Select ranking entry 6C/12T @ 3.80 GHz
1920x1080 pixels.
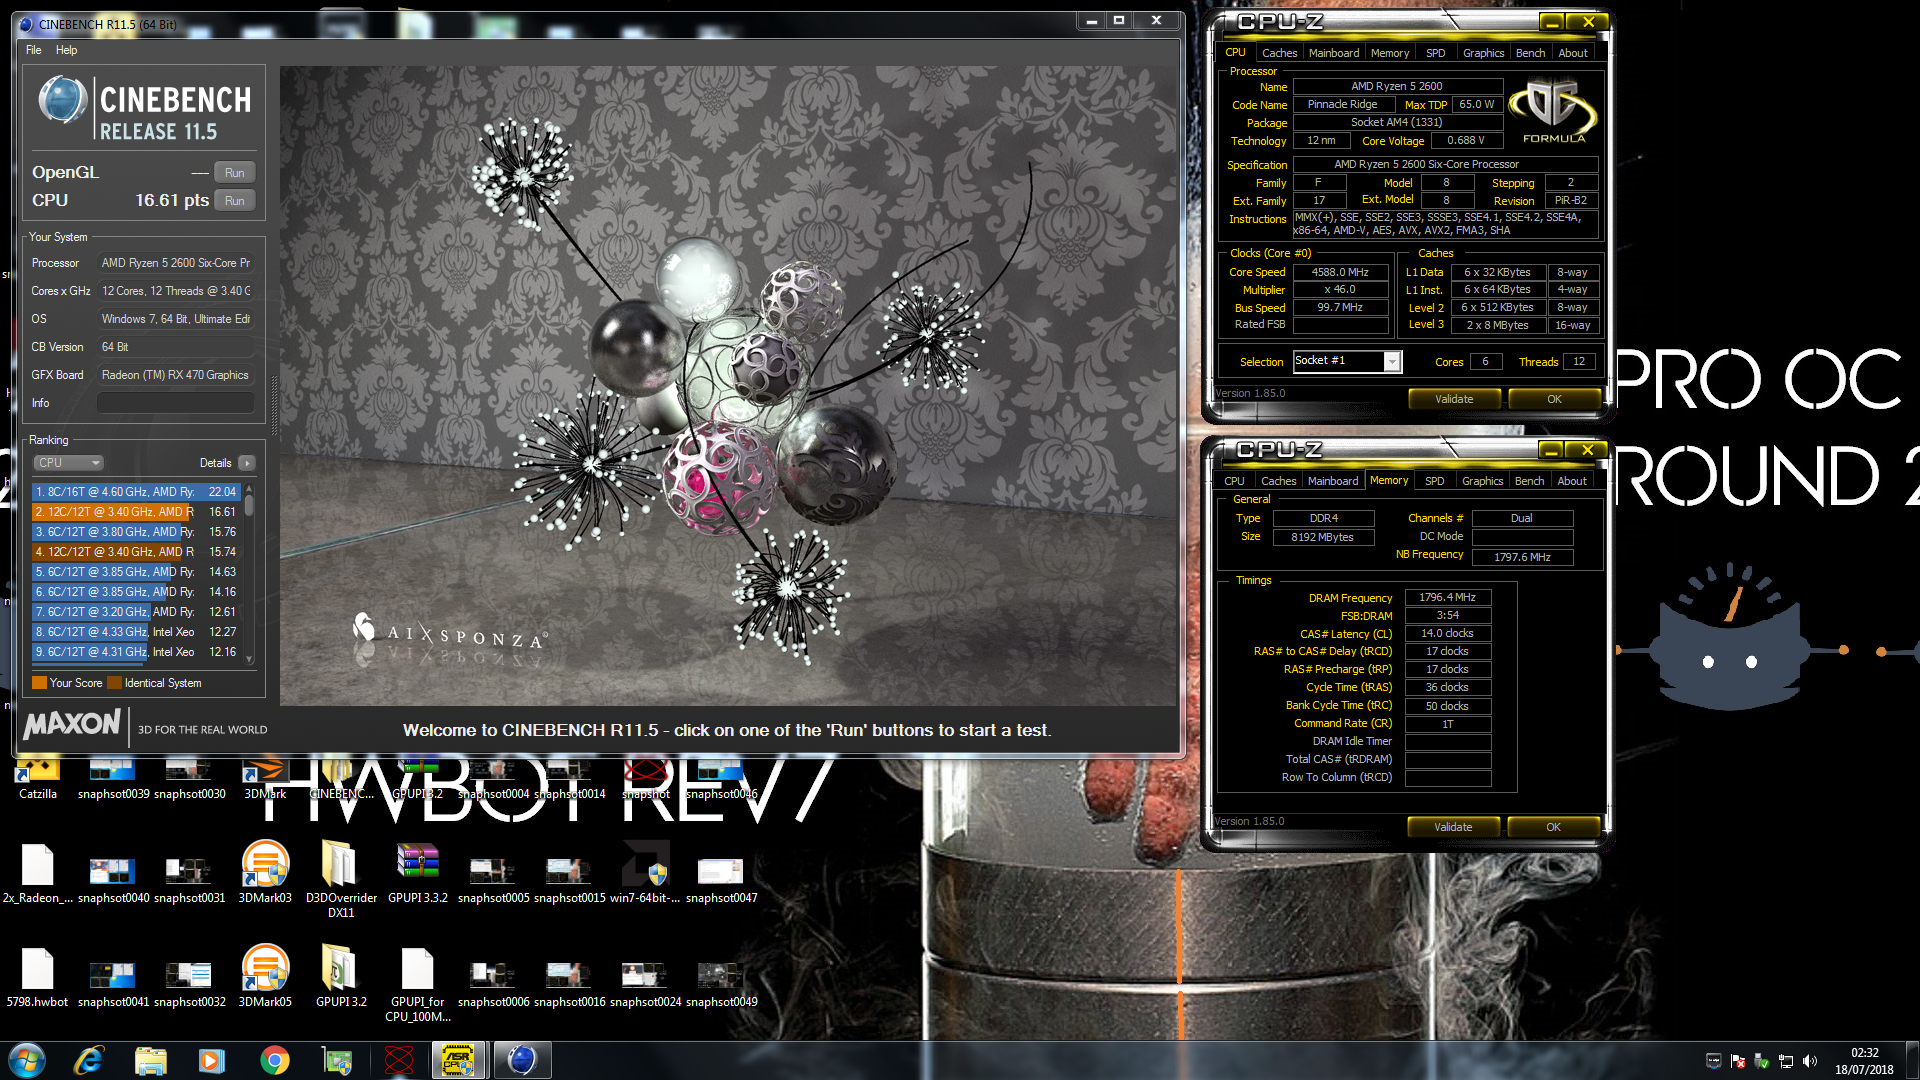(x=136, y=532)
